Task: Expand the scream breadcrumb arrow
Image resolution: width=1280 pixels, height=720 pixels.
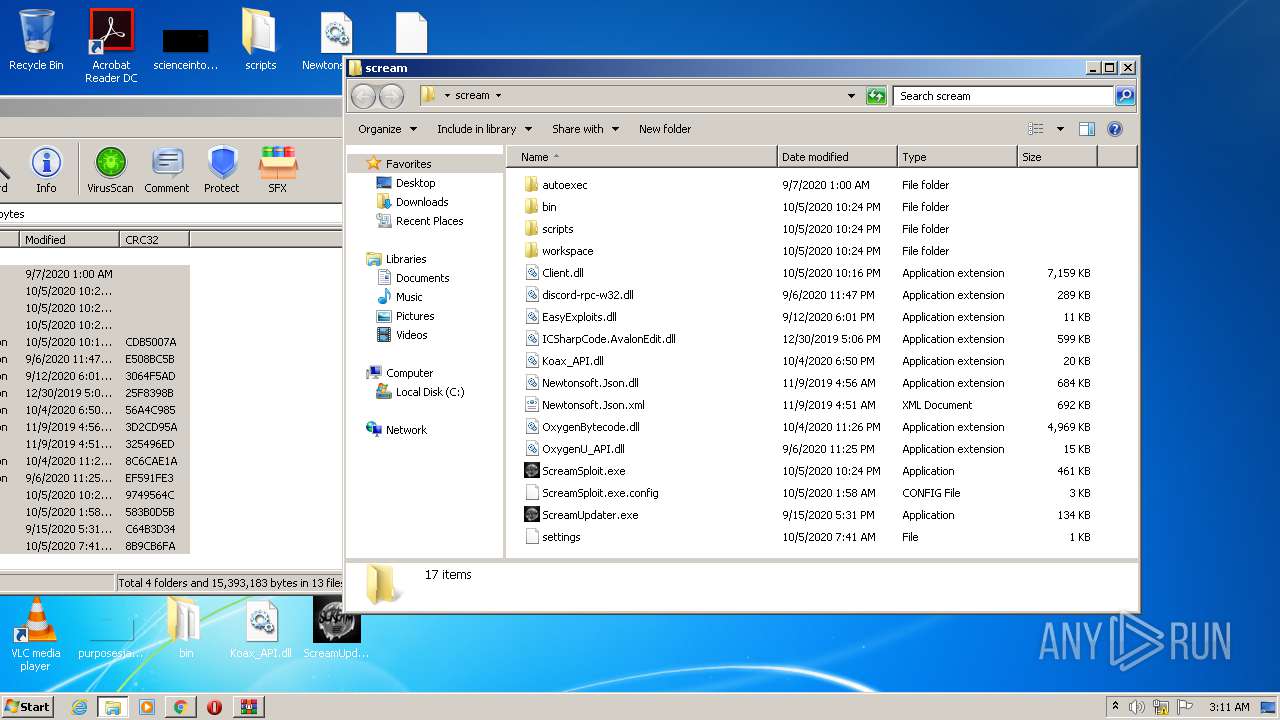Action: coord(498,96)
